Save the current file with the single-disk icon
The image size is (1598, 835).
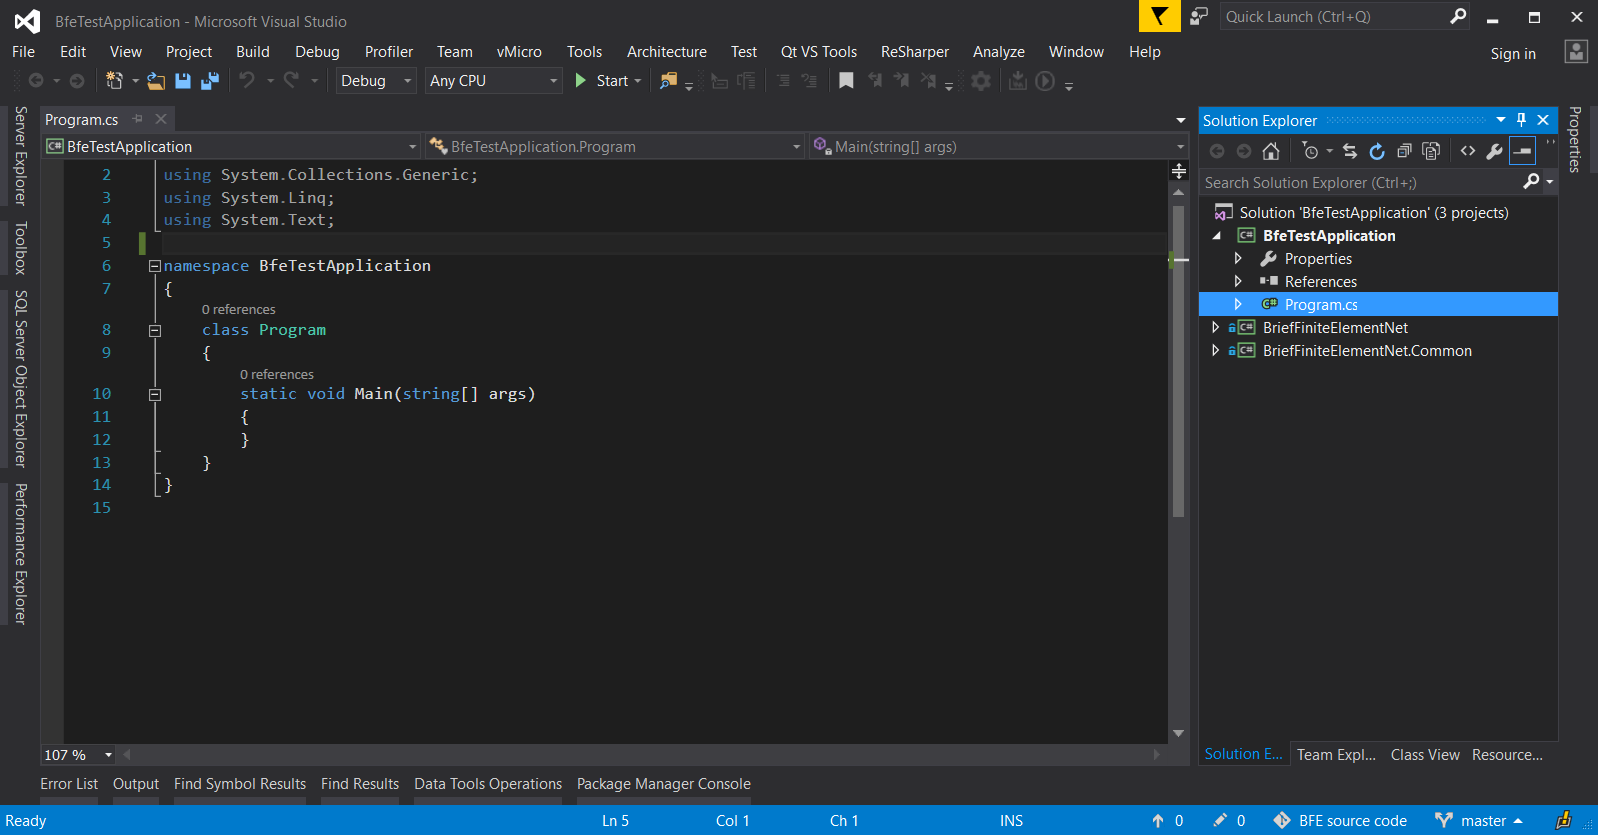click(x=183, y=81)
